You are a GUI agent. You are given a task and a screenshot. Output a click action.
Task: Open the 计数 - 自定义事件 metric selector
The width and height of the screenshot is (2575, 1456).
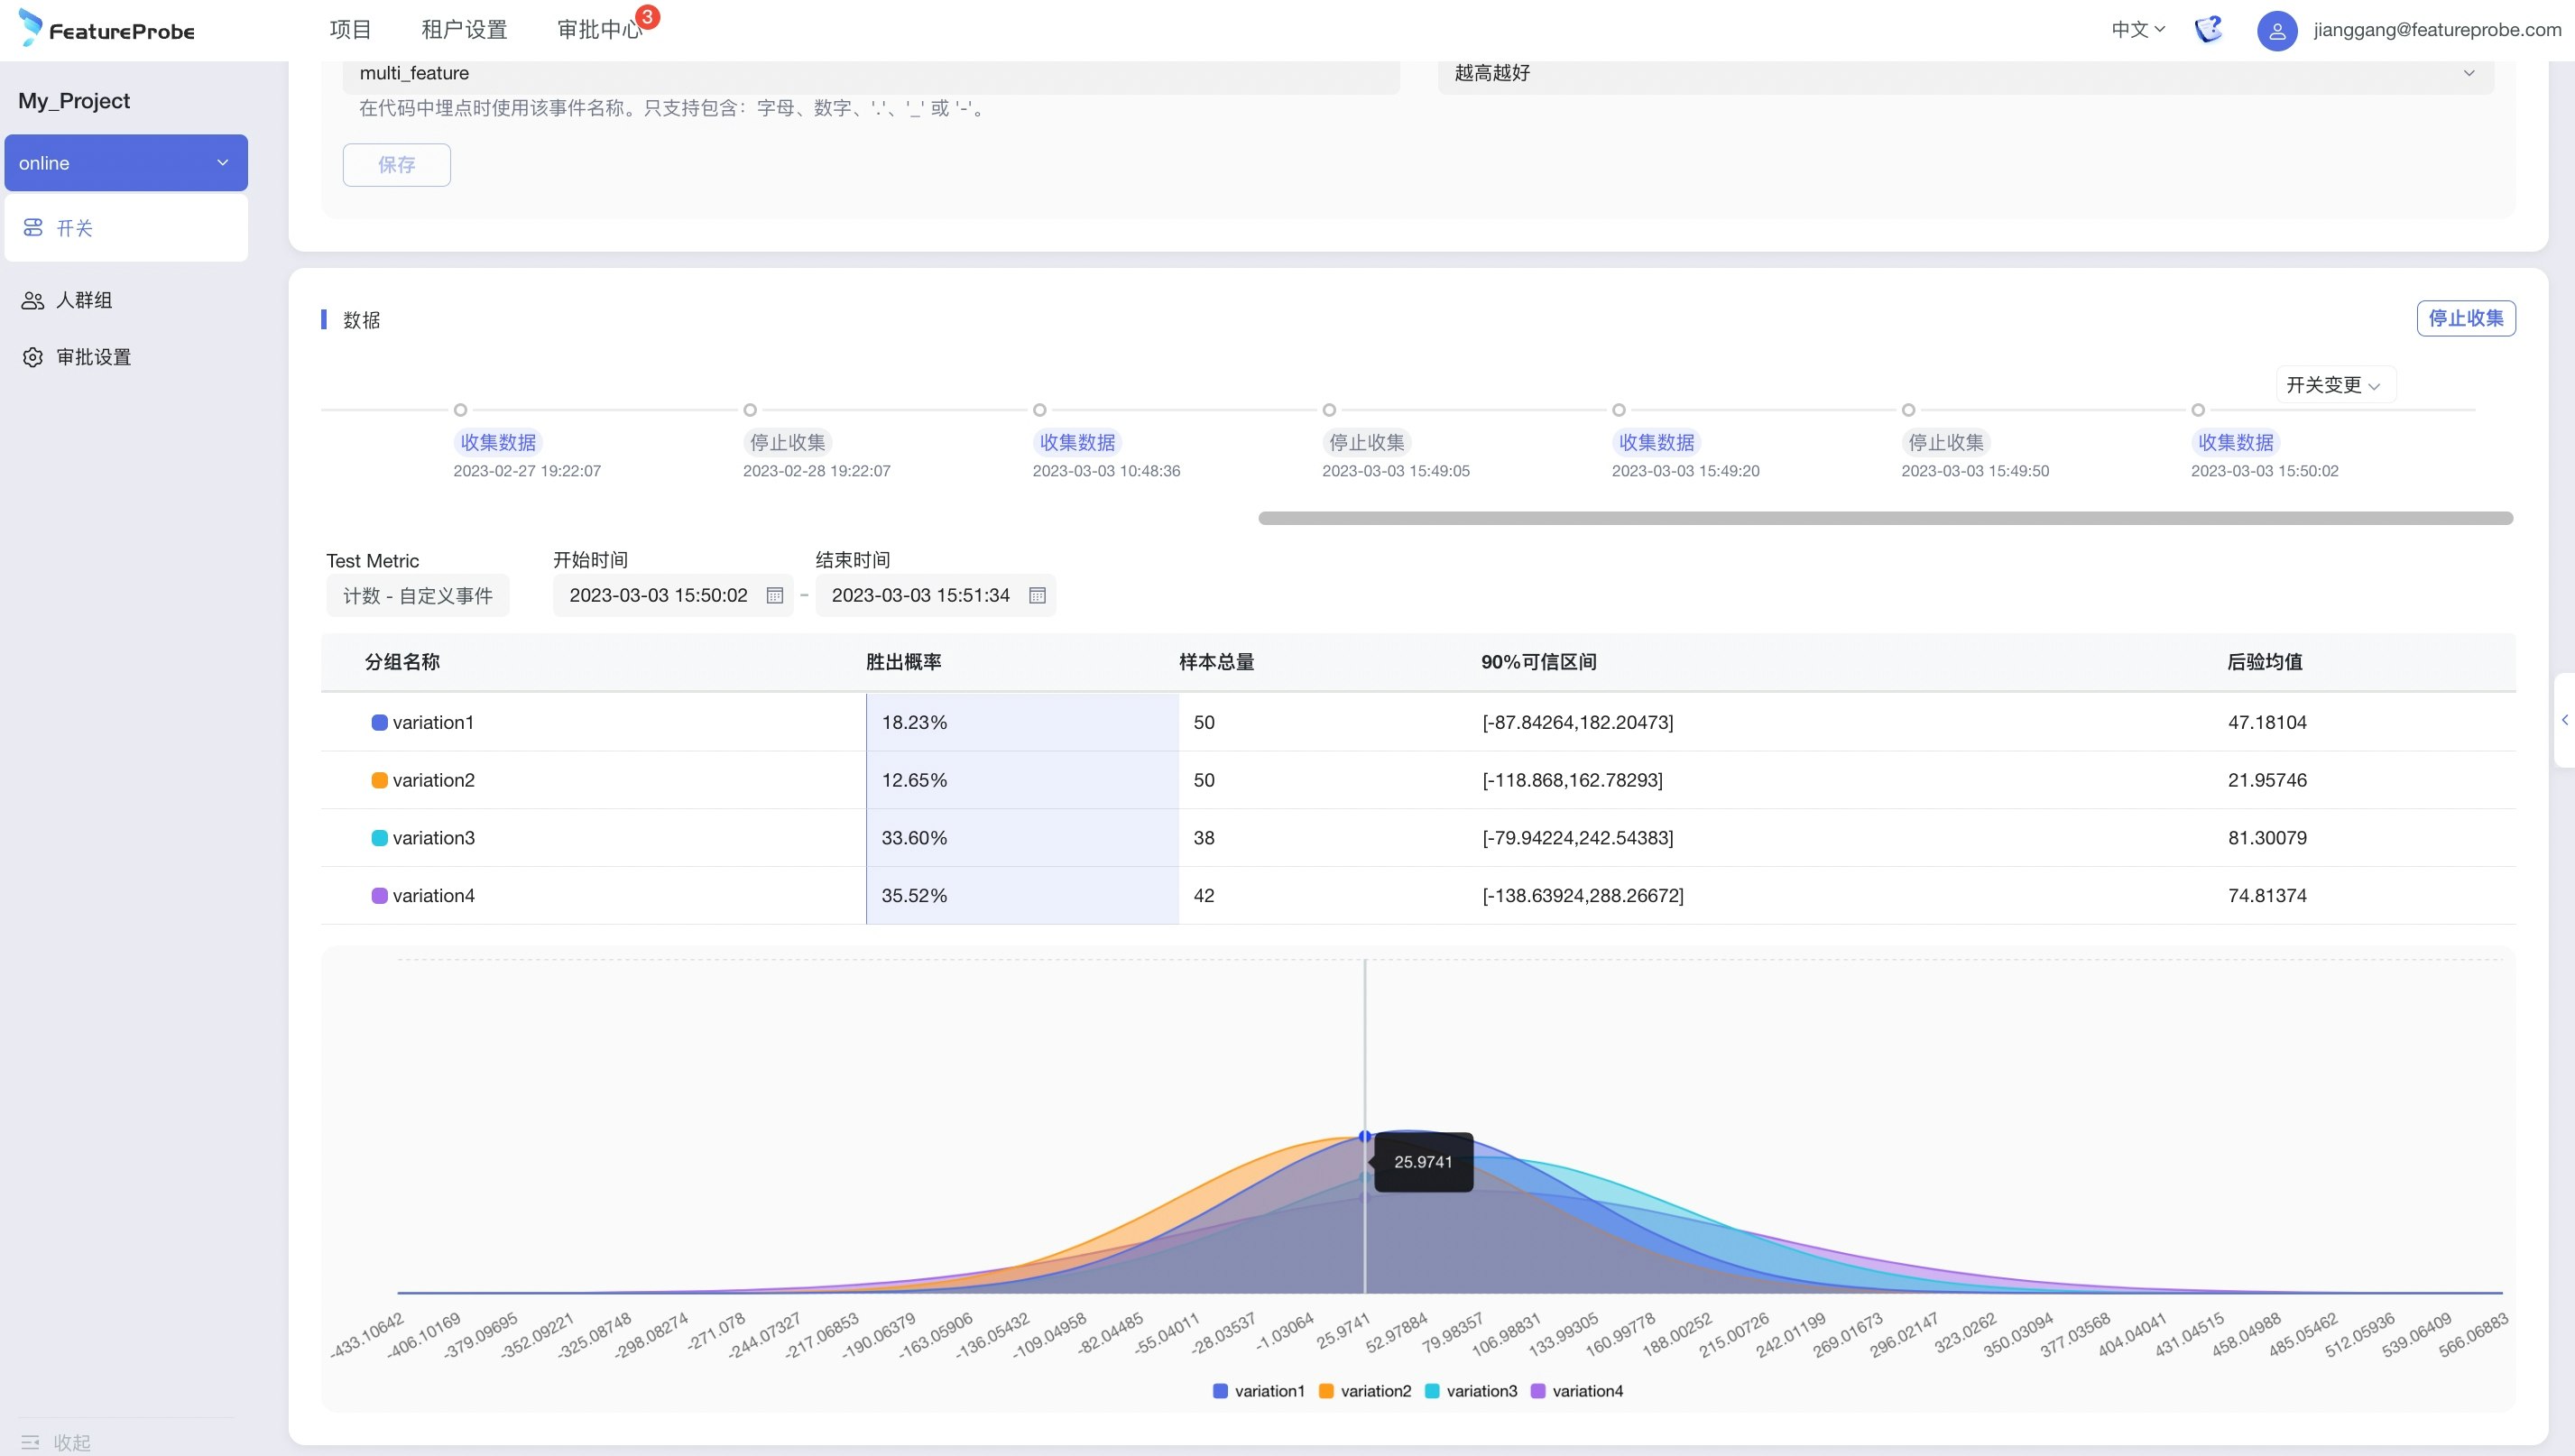pyautogui.click(x=417, y=595)
